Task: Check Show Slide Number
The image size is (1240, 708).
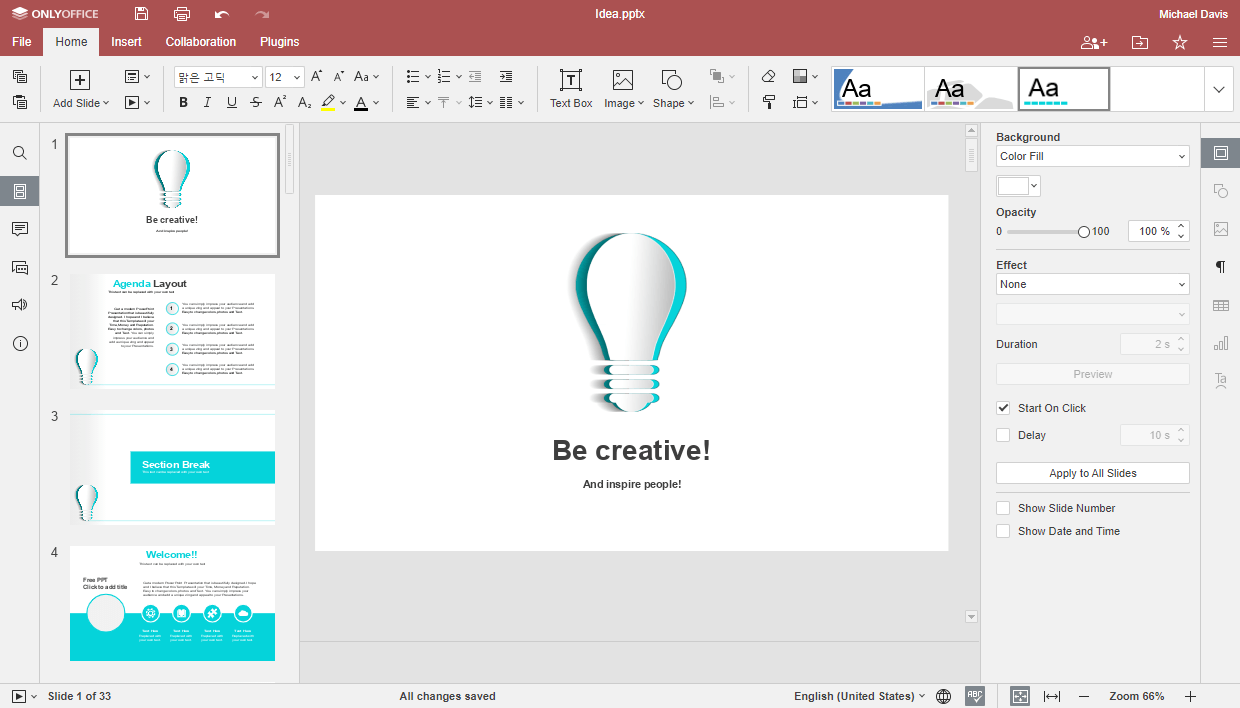Action: (1003, 508)
